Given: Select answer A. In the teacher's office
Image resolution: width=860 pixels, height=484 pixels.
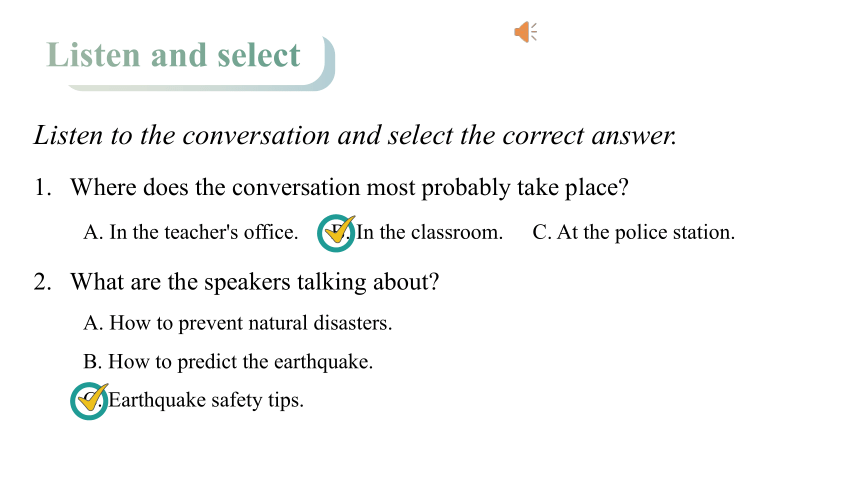Looking at the screenshot, I should (191, 232).
